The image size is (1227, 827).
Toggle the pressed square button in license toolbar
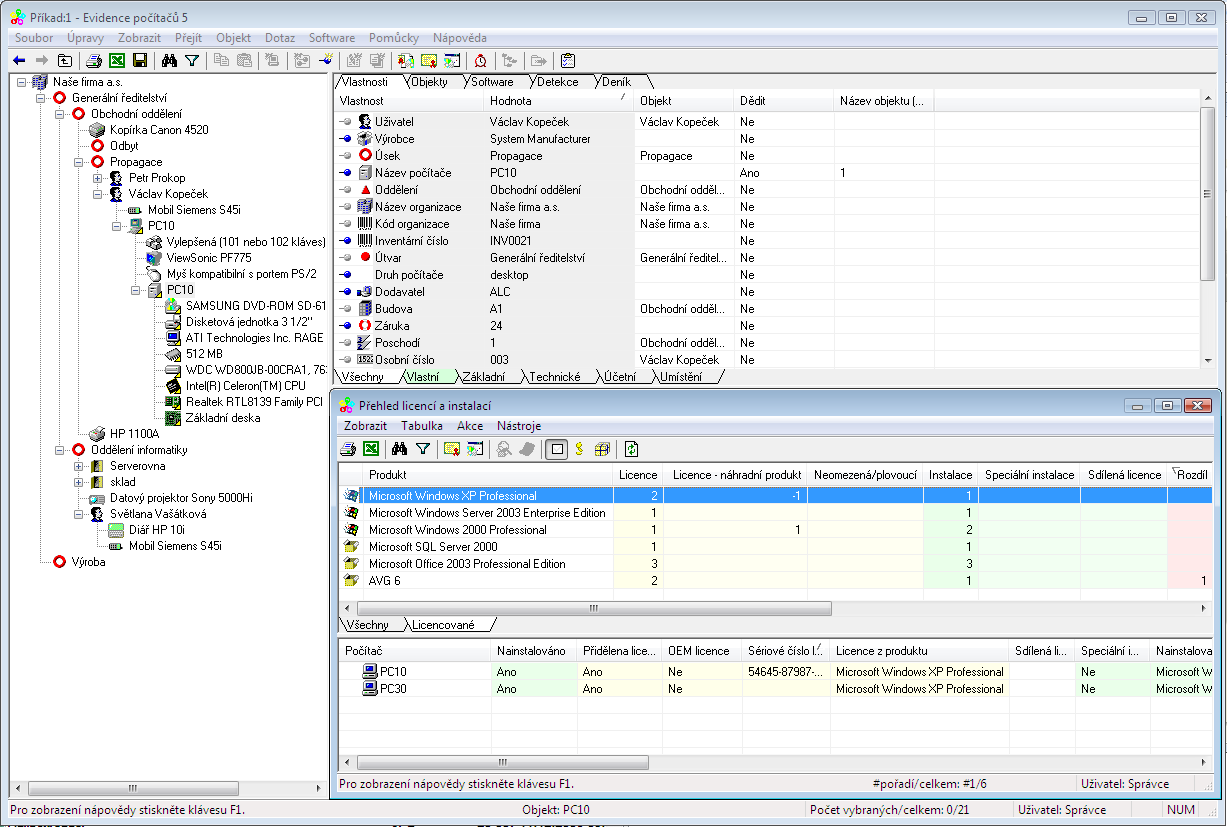coord(557,449)
